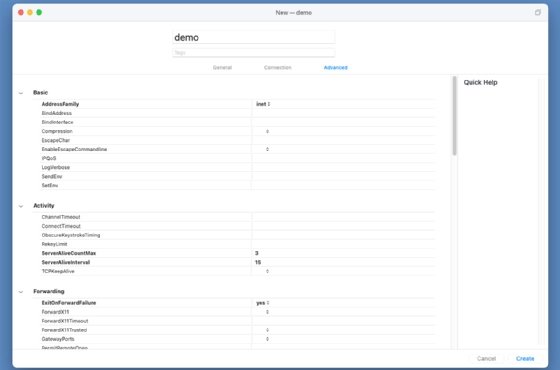
Task: Select the SetEnv row label
Action: click(x=50, y=185)
